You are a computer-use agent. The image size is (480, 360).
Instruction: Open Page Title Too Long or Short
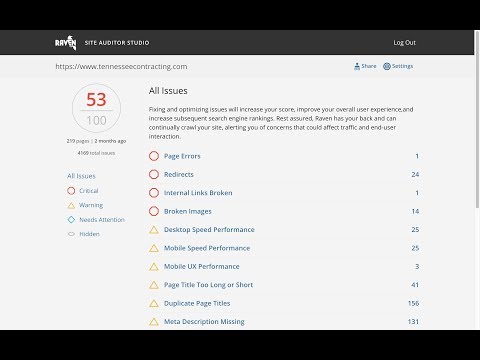pos(208,285)
